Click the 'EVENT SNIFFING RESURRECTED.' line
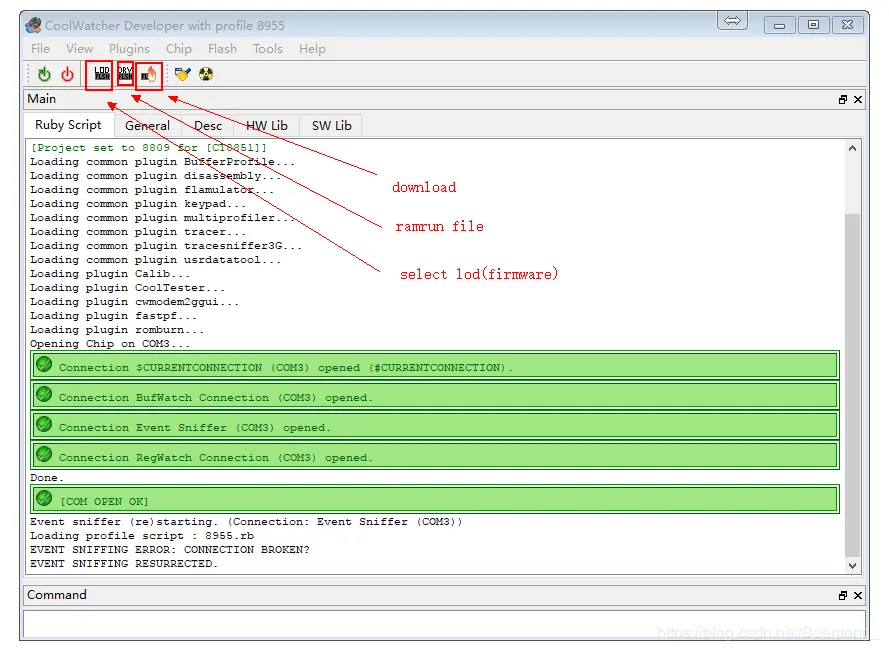Screen dimensions: 889x651 pos(124,564)
